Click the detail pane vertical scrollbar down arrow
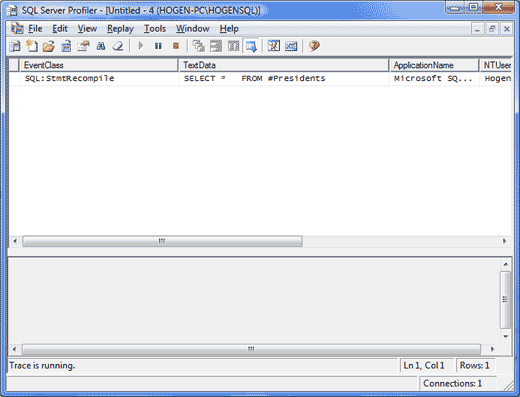Viewport: 520px width, 397px height. (x=506, y=337)
